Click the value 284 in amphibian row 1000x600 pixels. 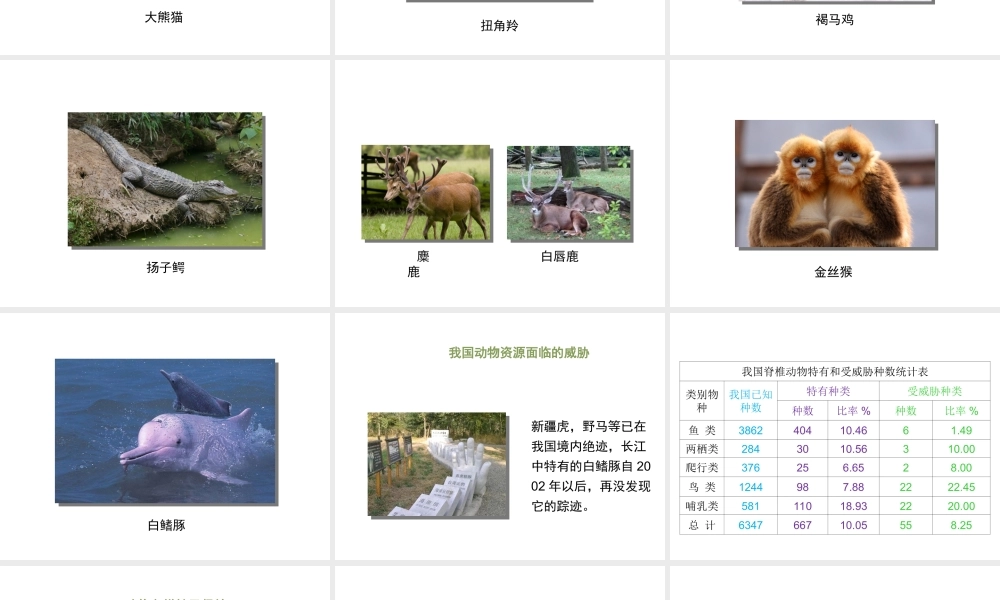point(751,449)
